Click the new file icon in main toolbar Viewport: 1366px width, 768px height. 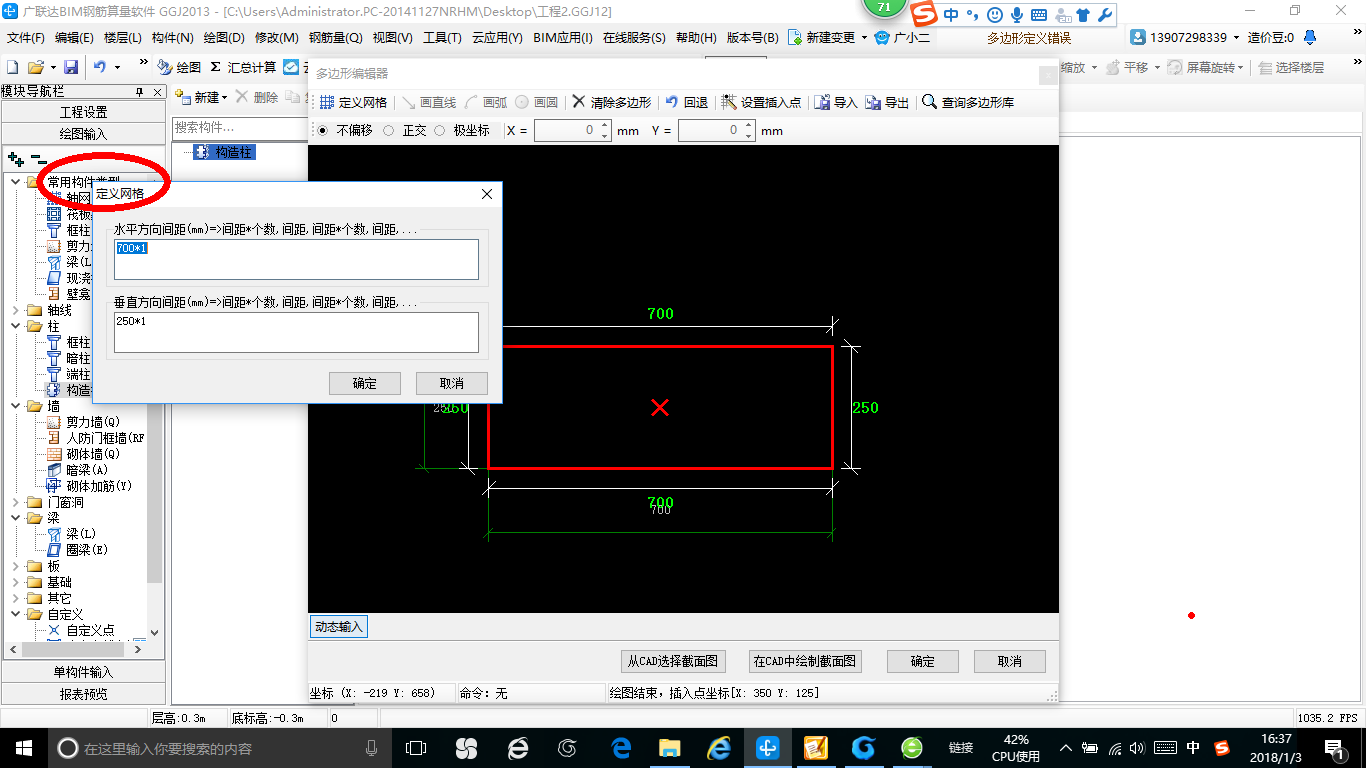pos(12,67)
